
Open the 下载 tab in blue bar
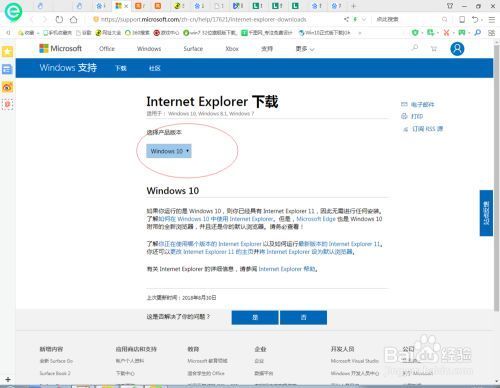click(121, 68)
